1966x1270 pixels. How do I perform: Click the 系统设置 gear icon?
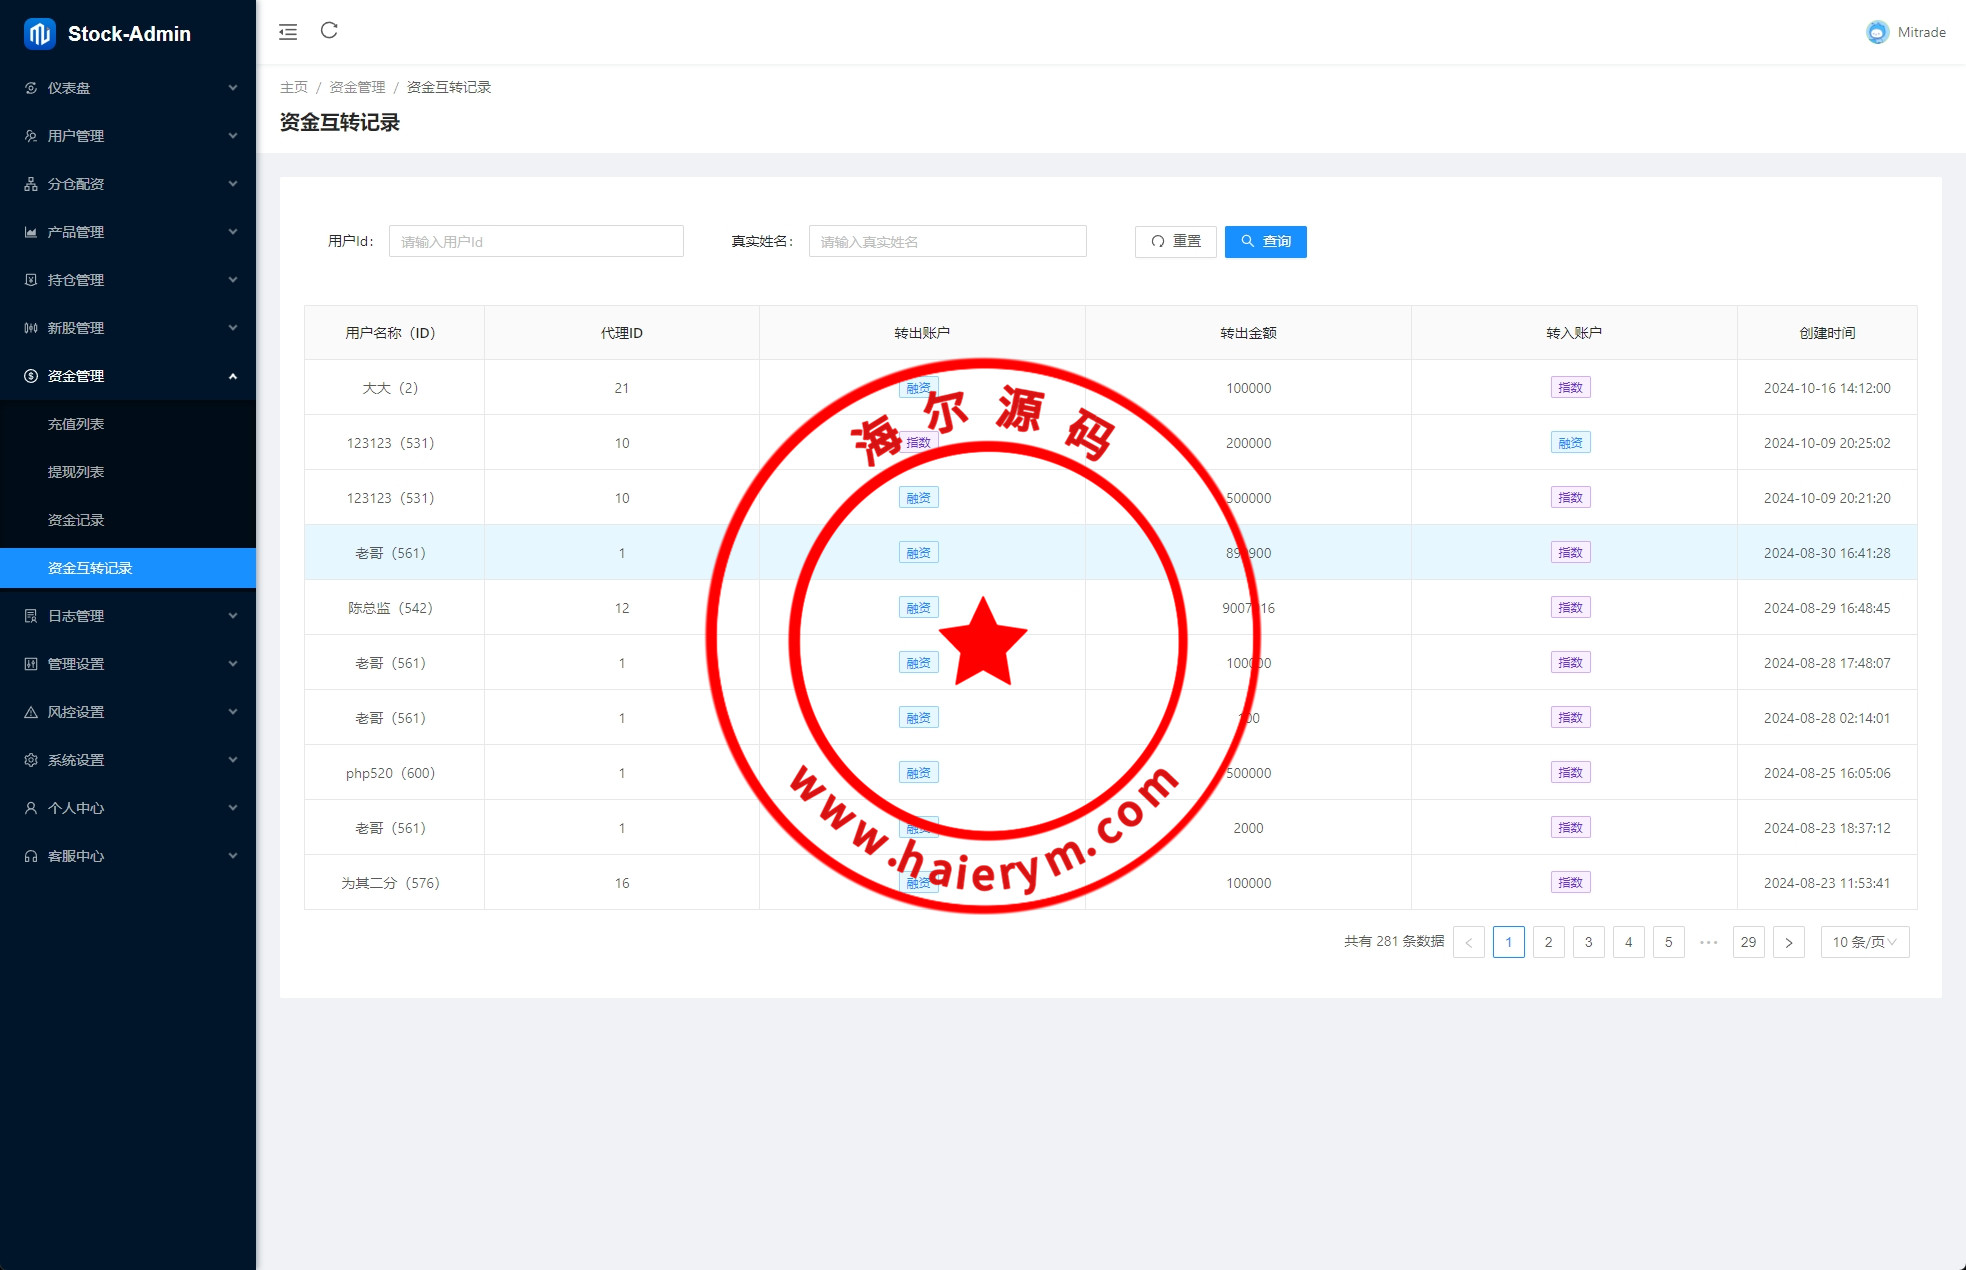click(31, 760)
